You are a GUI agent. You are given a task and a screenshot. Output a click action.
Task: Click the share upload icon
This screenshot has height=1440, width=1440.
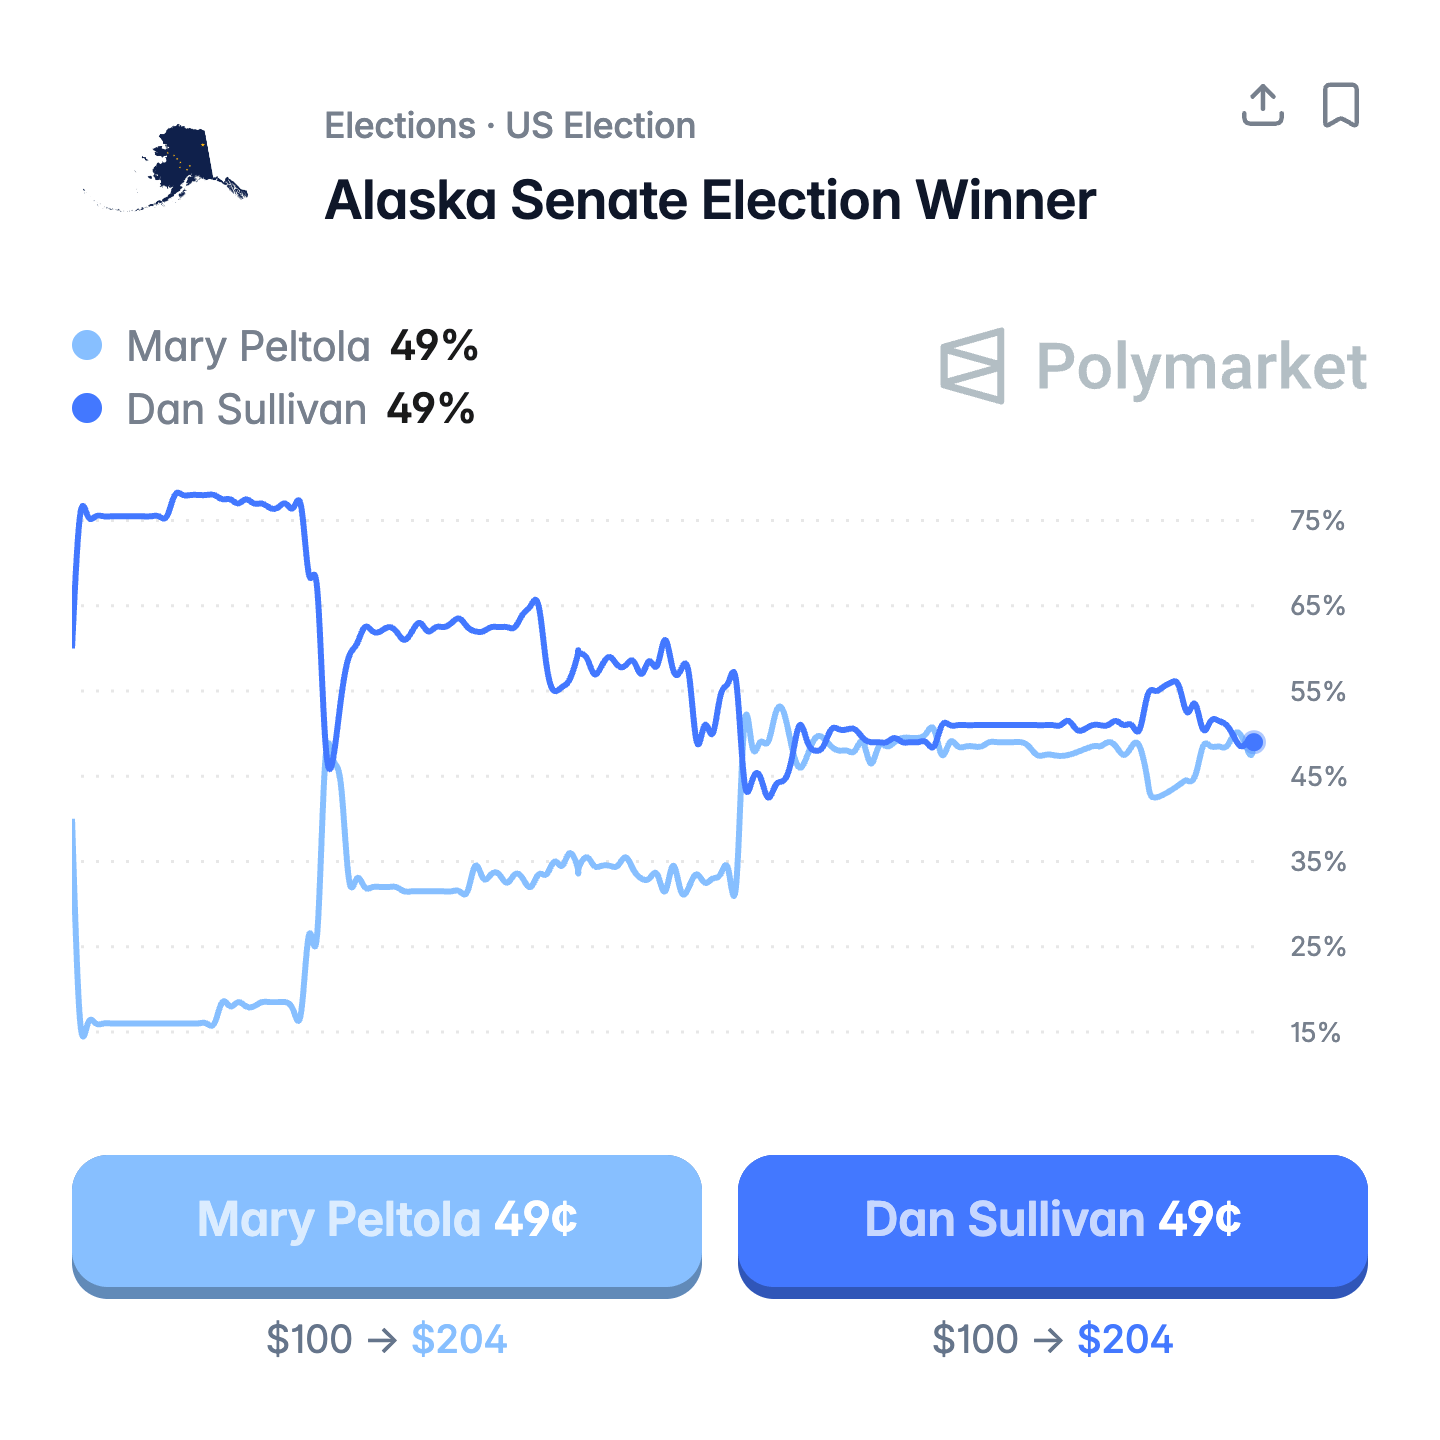click(x=1262, y=105)
